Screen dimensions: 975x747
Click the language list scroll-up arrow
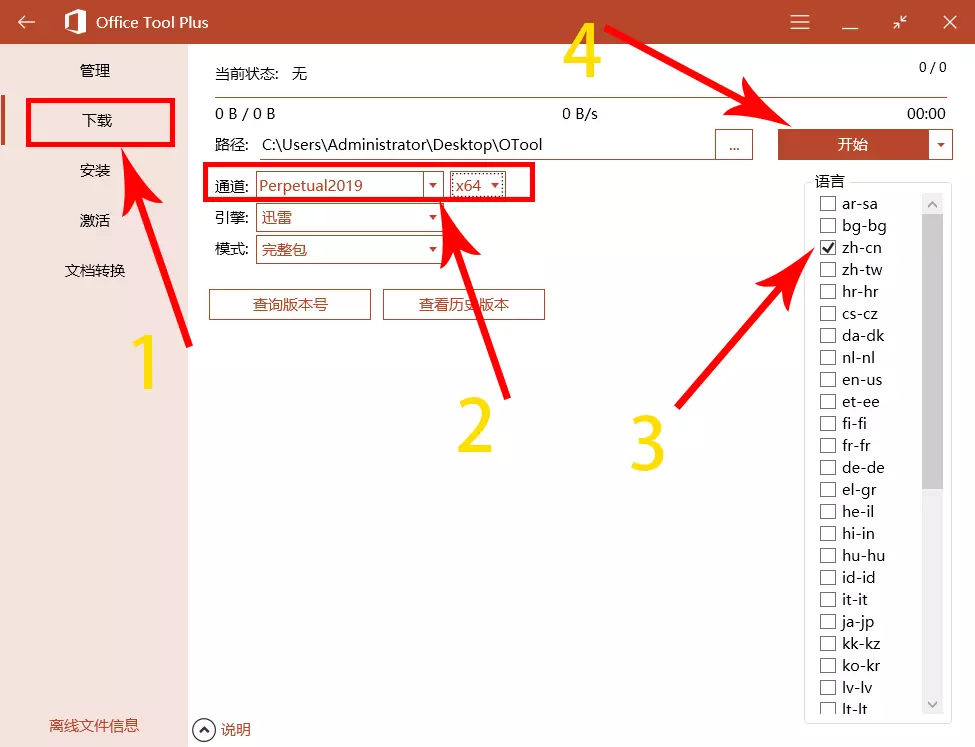tap(932, 204)
